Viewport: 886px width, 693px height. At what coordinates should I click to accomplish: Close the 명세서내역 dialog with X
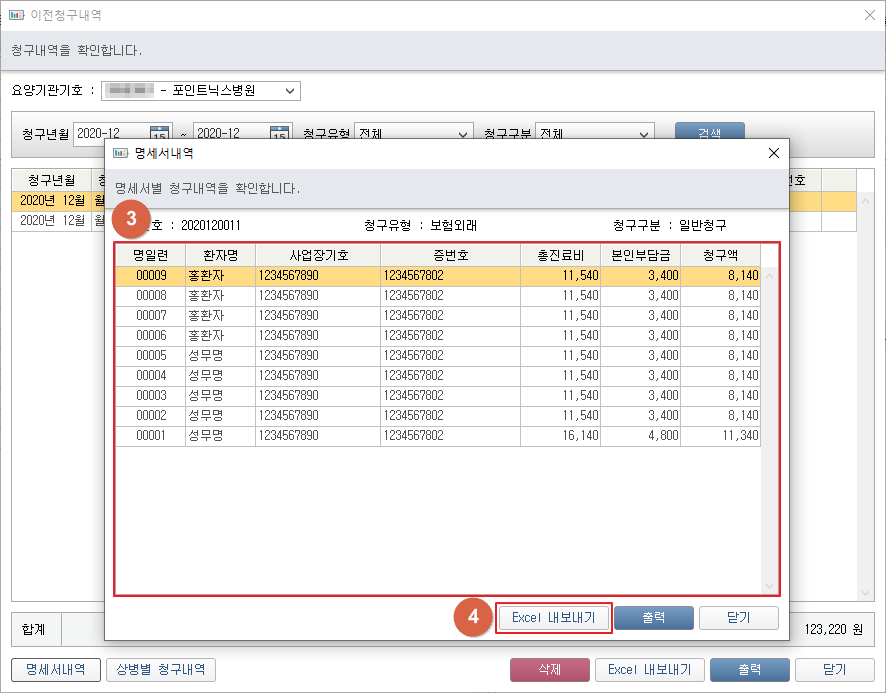773,153
